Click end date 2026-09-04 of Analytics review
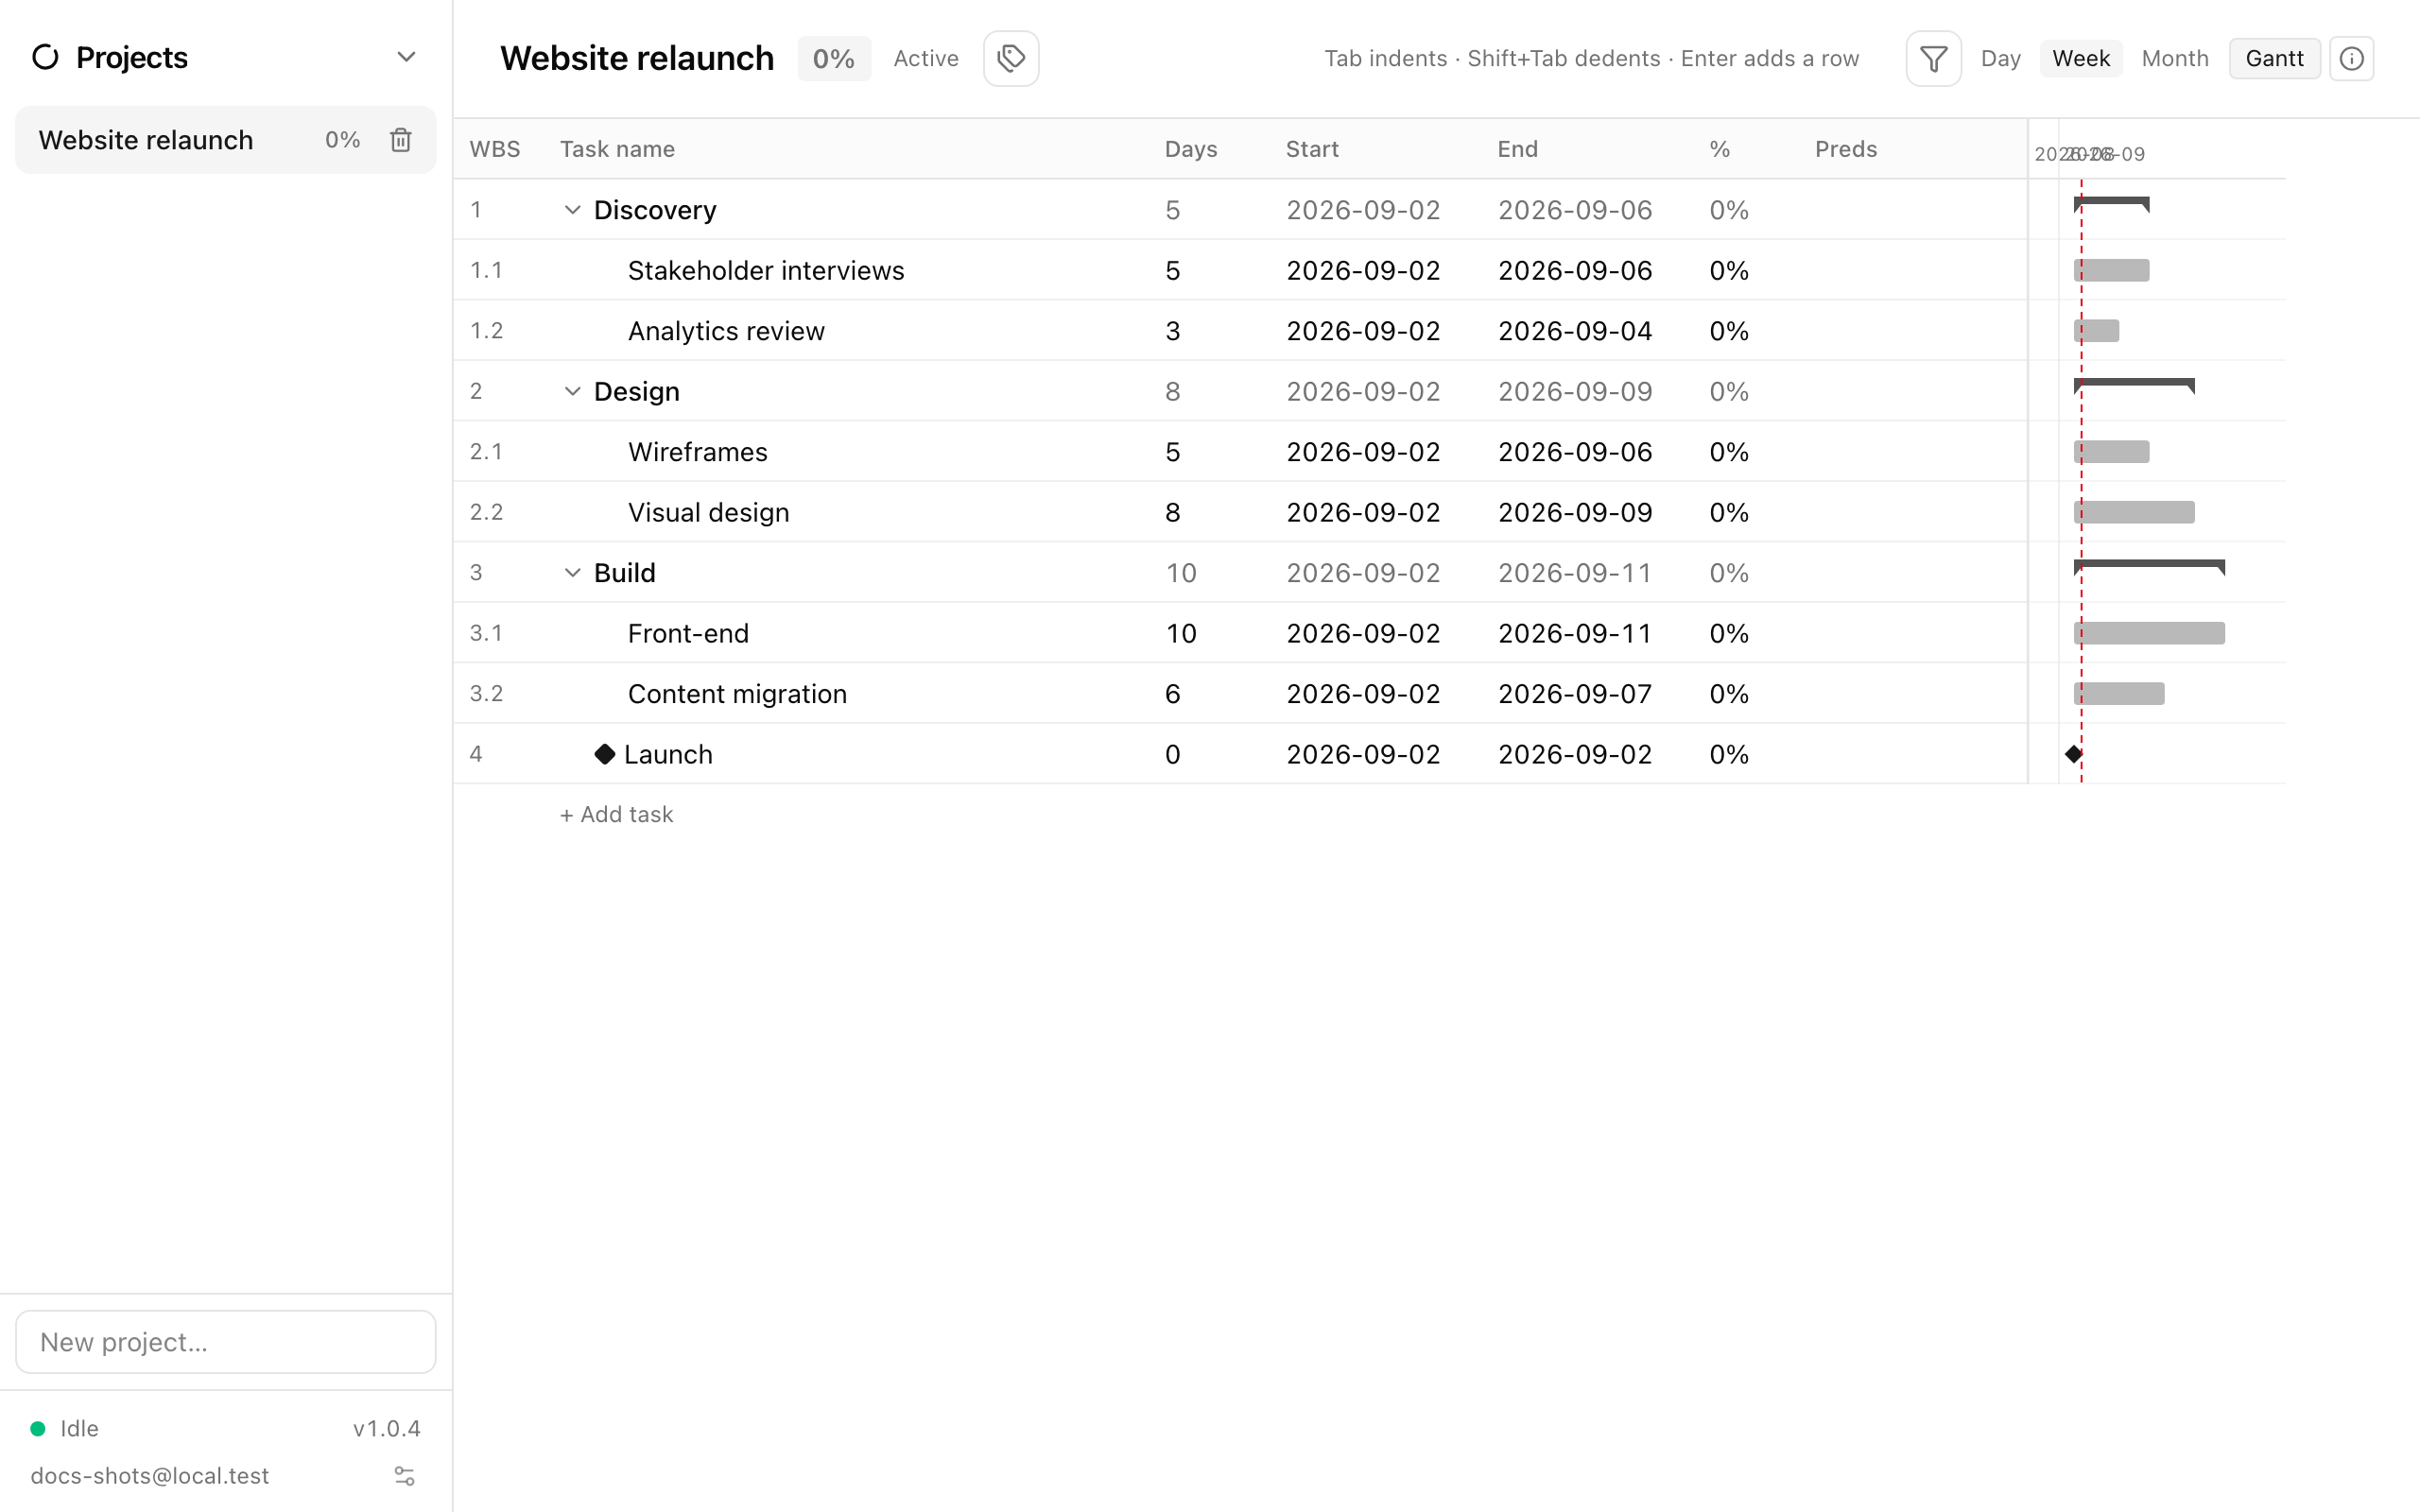Image resolution: width=2420 pixels, height=1512 pixels. pos(1575,331)
